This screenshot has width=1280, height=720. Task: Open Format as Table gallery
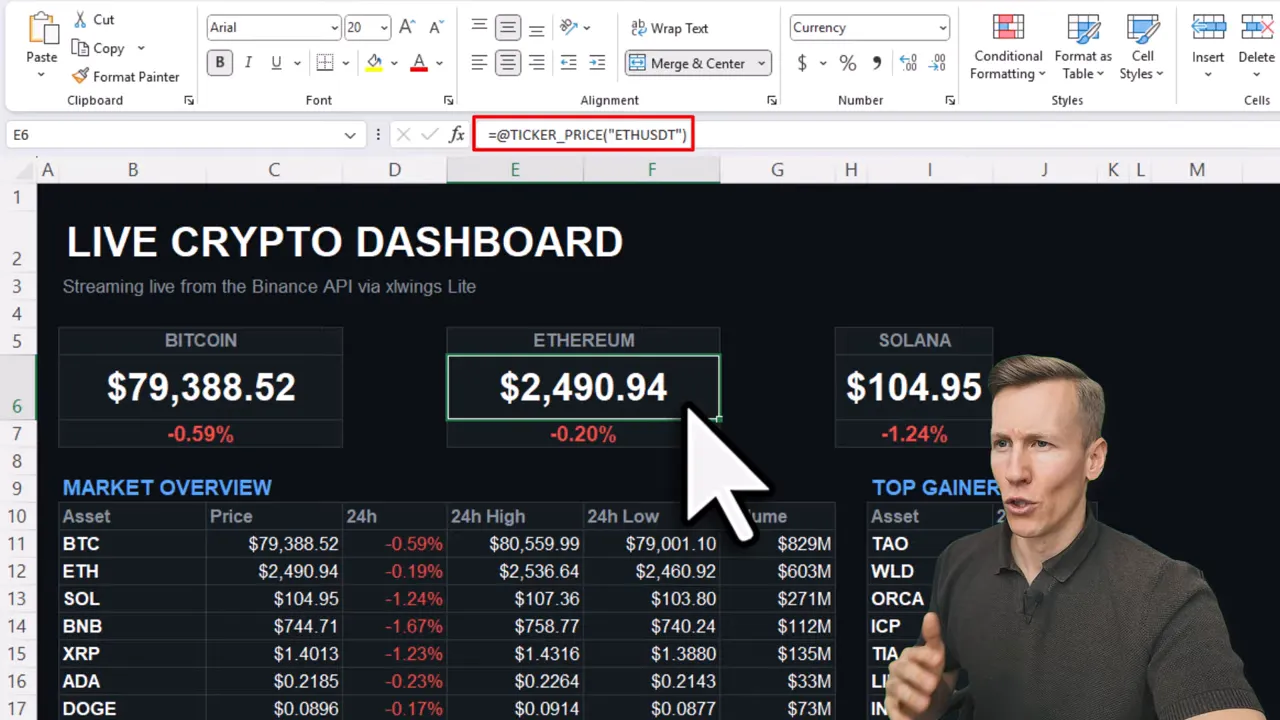click(x=1083, y=47)
